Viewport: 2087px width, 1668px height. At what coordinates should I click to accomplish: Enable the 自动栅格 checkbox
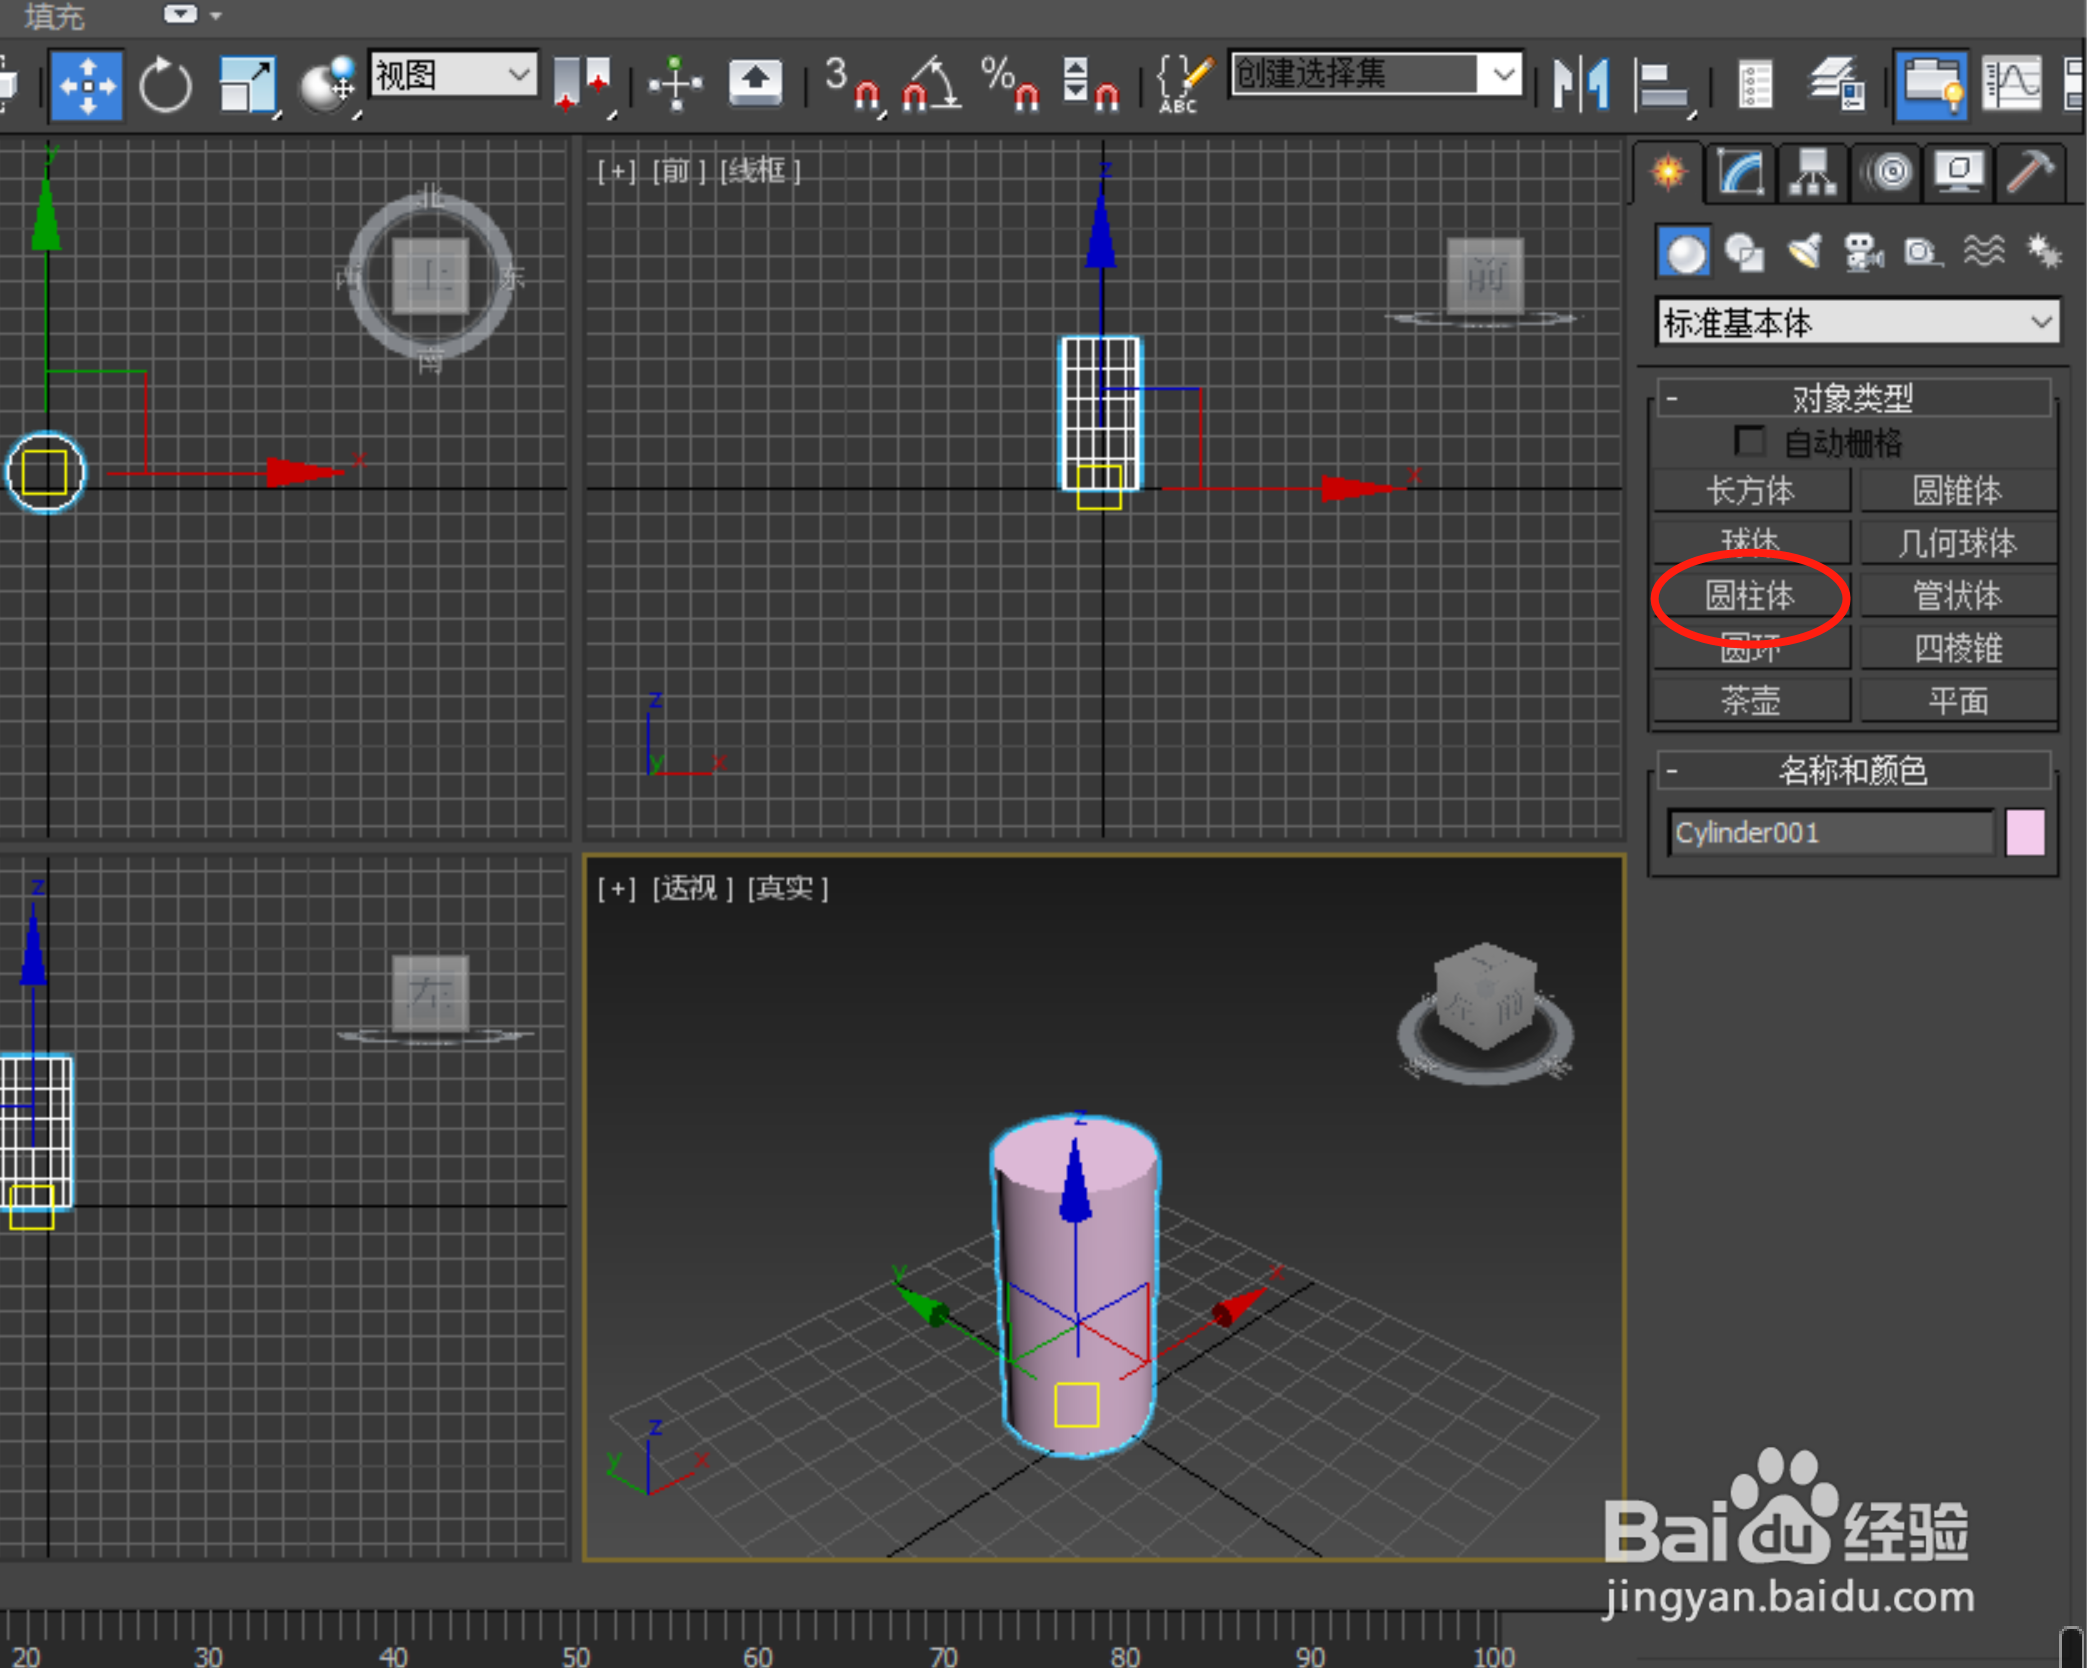coord(1750,441)
